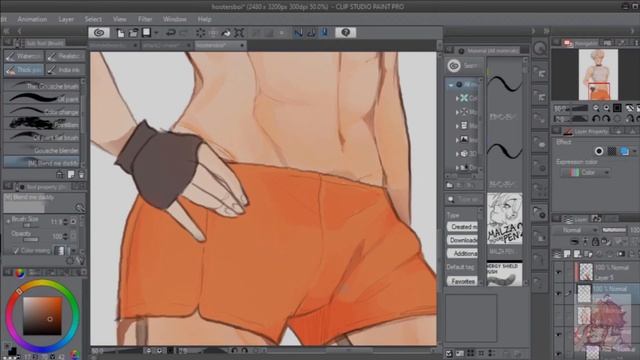Viewport: 640px width, 360px height.
Task: Open the Expression color dropdown
Action: point(586,173)
